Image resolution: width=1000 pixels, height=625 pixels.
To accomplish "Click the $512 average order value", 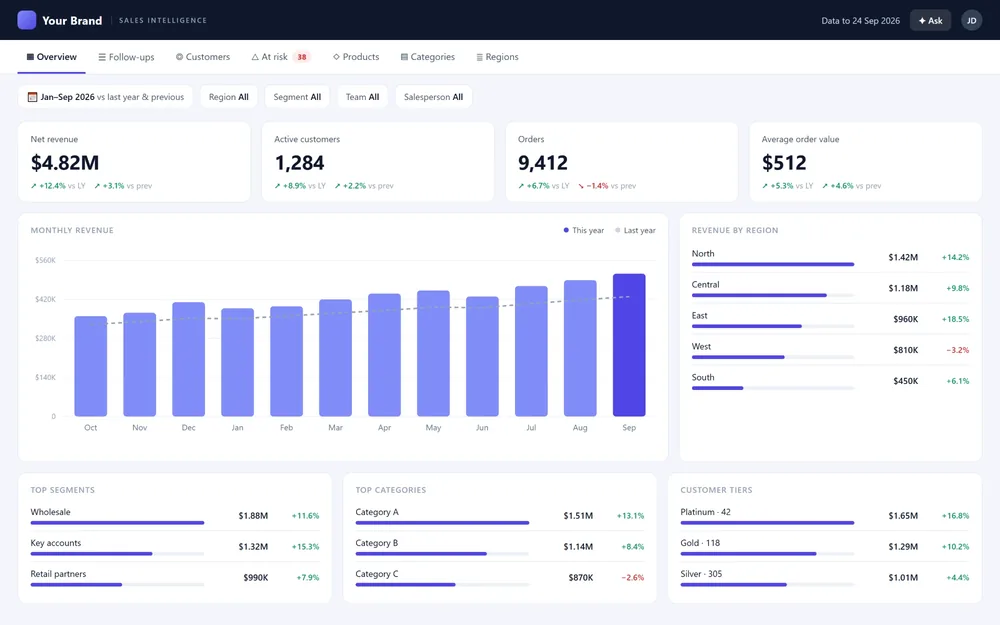I will click(x=784, y=163).
